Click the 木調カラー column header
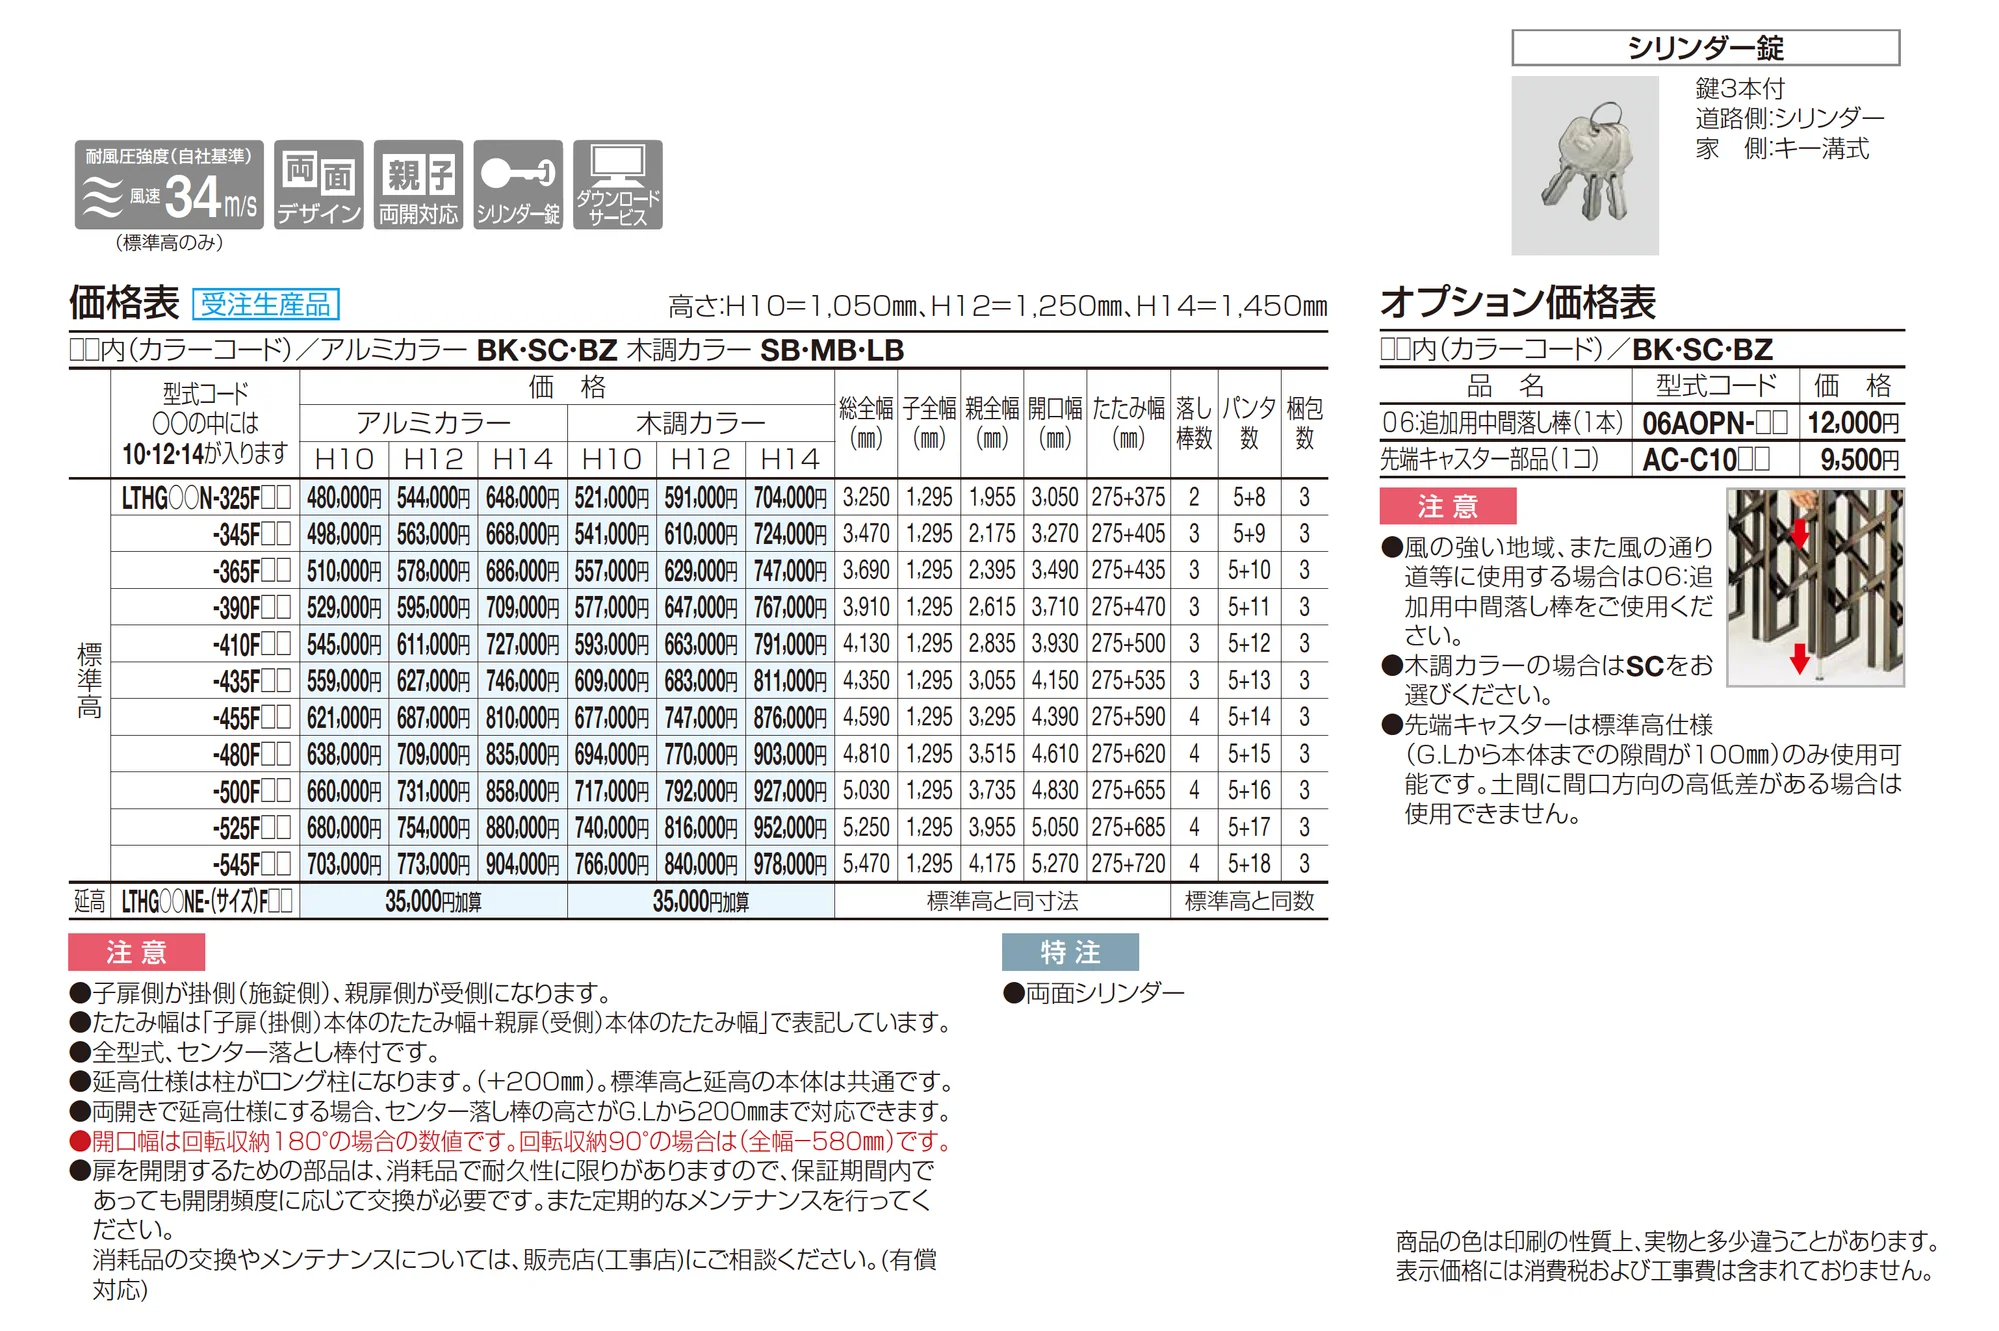 [x=701, y=423]
